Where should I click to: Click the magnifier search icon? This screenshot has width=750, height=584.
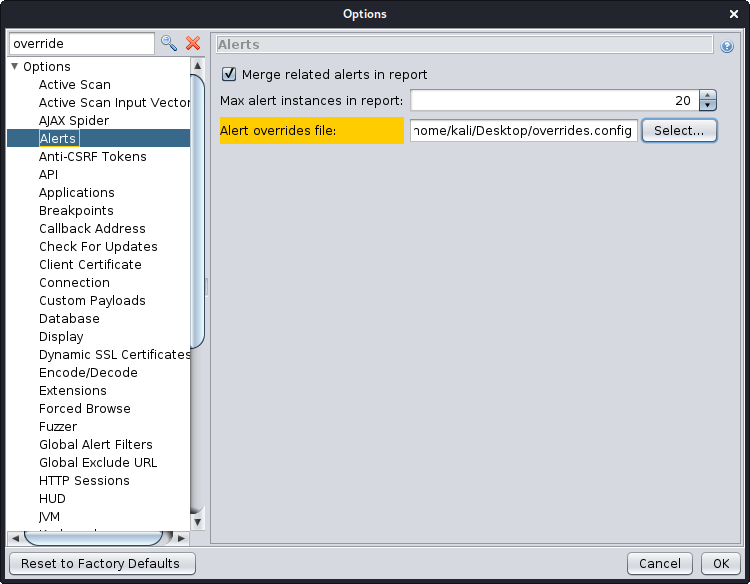click(x=169, y=44)
